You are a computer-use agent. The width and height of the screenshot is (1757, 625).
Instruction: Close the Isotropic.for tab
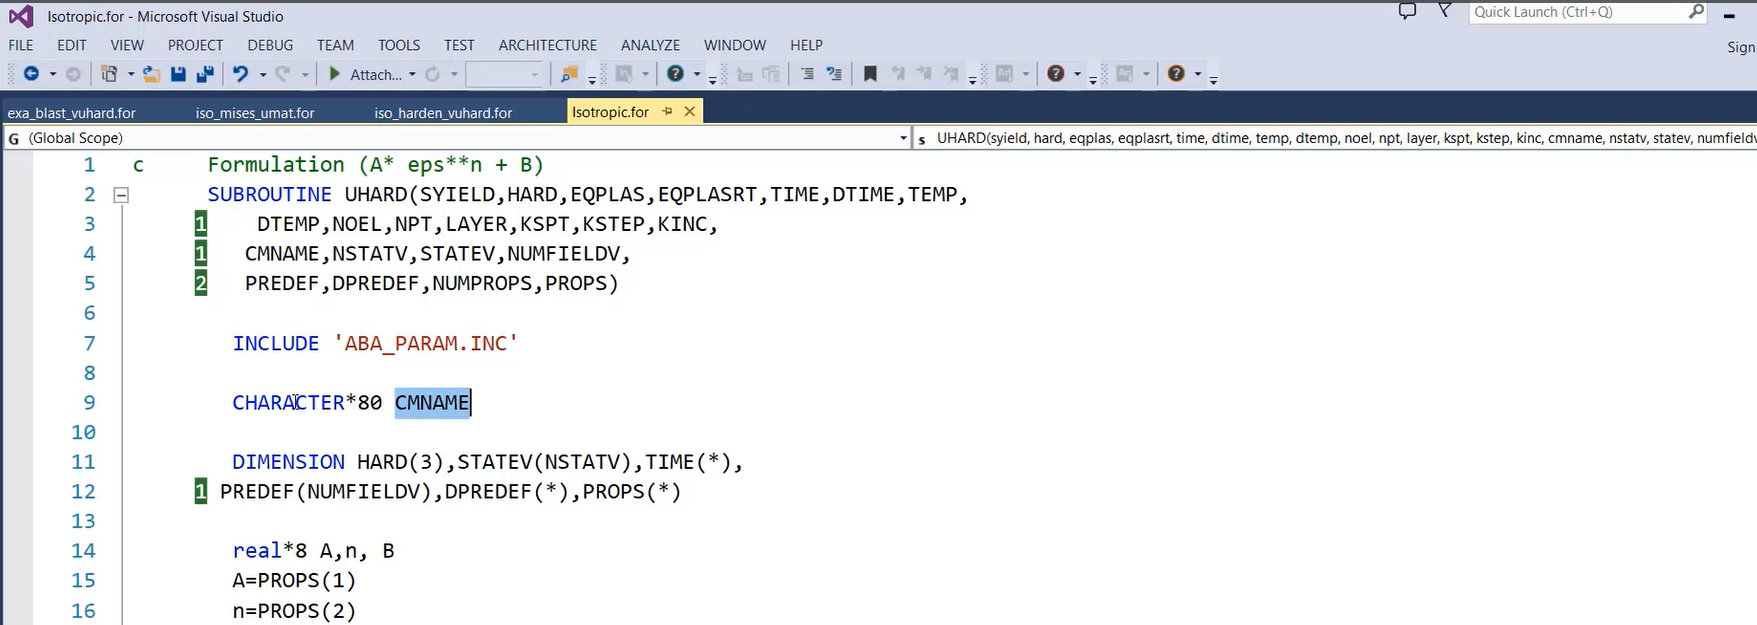point(689,112)
